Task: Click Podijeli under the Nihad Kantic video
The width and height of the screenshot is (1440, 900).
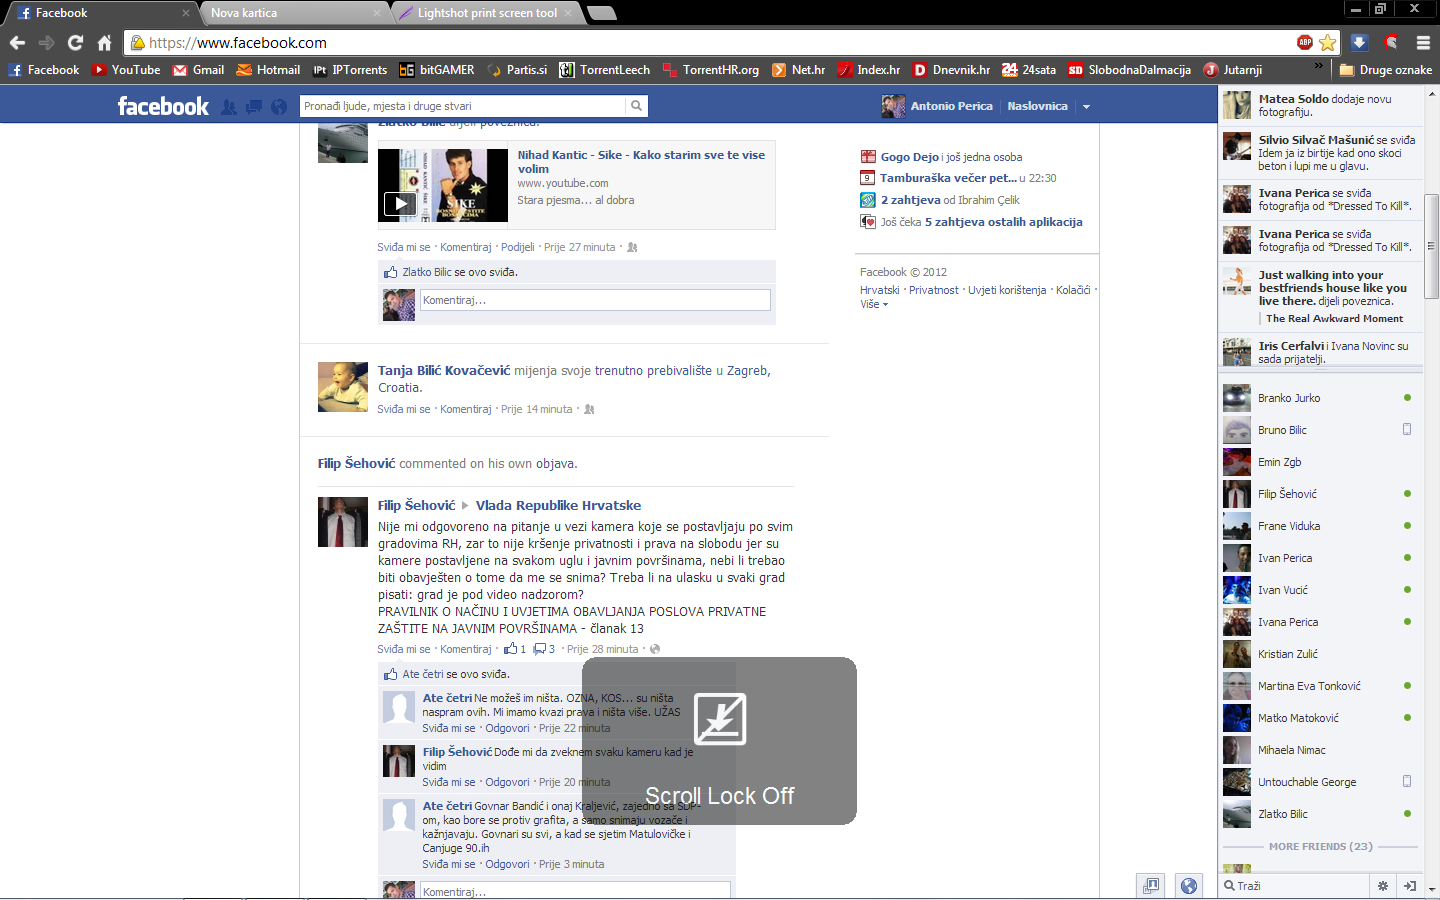Action: pos(518,247)
